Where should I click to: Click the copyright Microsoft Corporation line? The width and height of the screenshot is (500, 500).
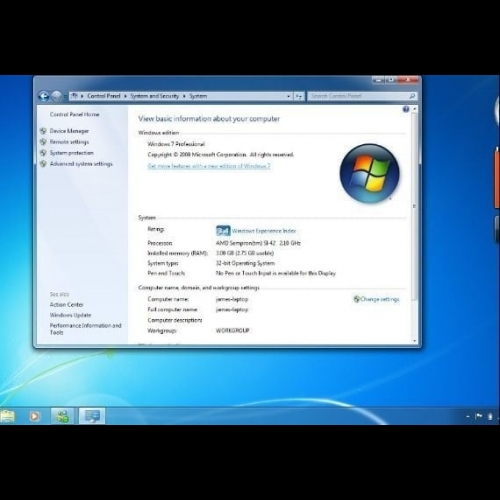[221, 155]
